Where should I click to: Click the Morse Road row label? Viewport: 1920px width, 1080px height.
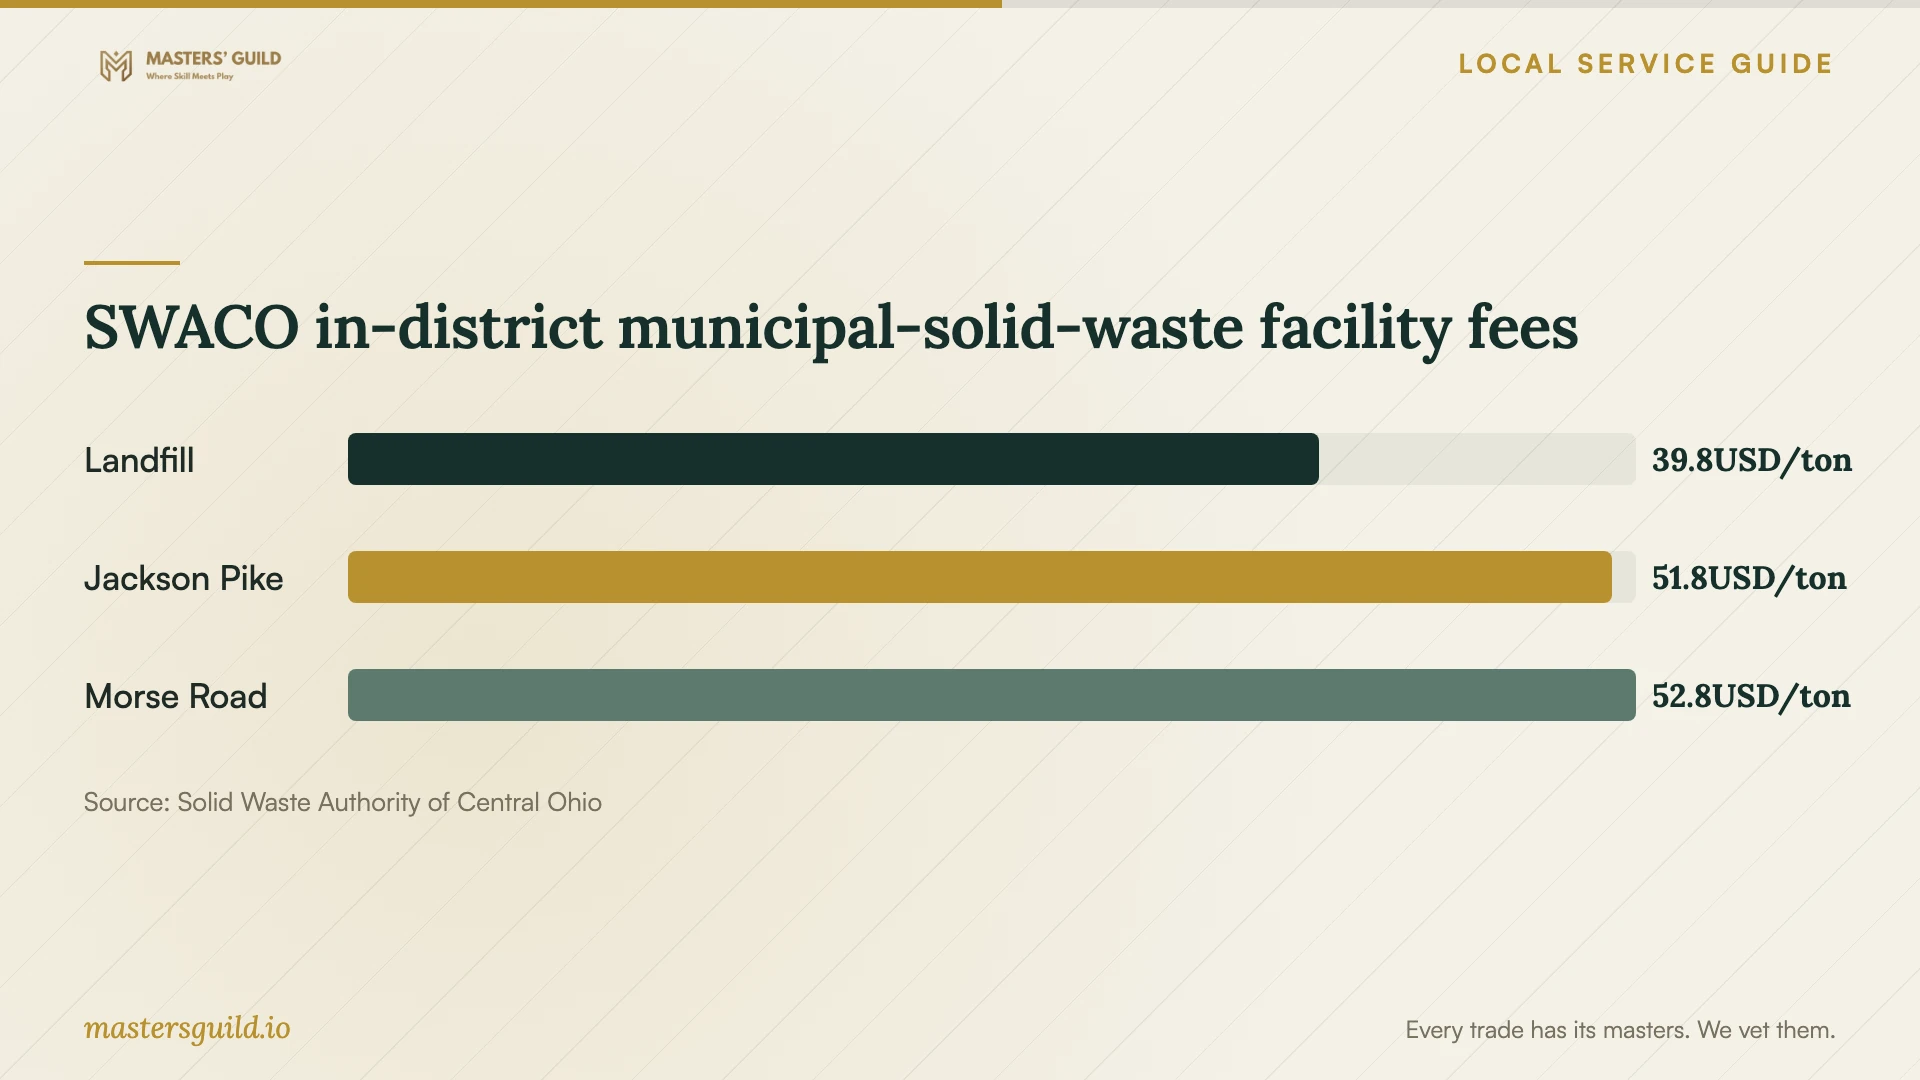point(176,696)
